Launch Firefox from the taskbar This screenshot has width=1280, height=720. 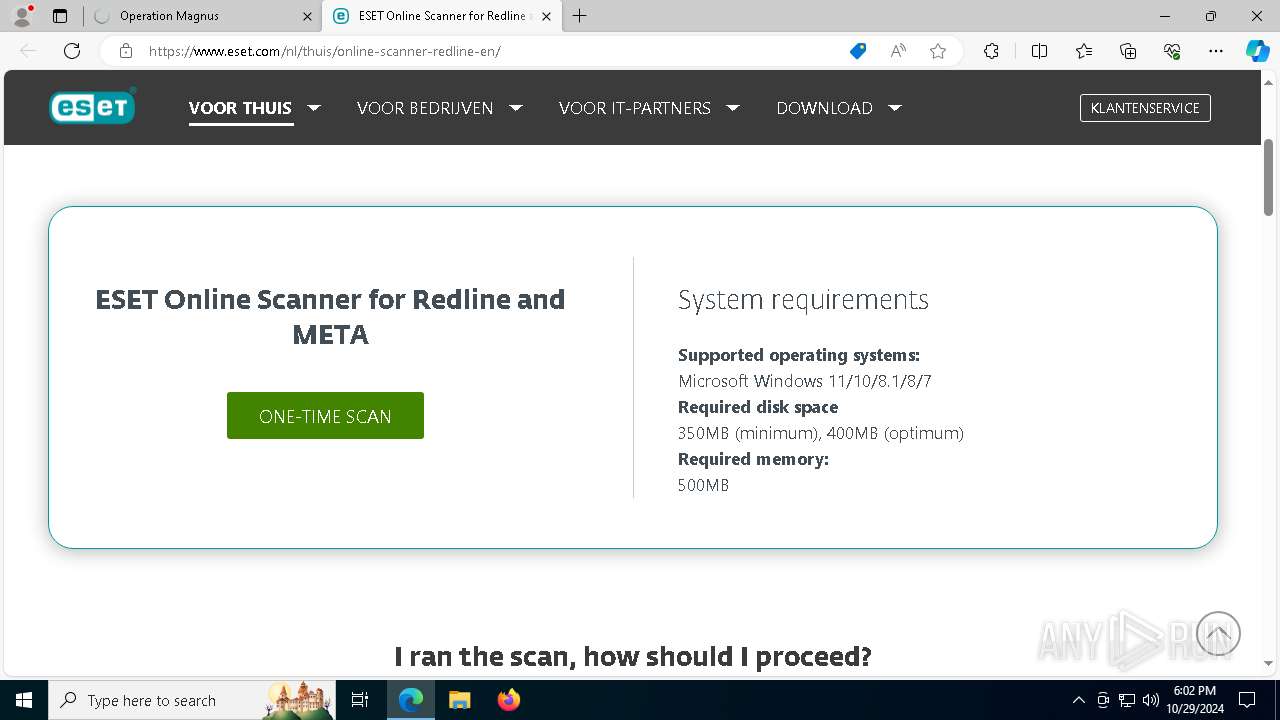(508, 700)
